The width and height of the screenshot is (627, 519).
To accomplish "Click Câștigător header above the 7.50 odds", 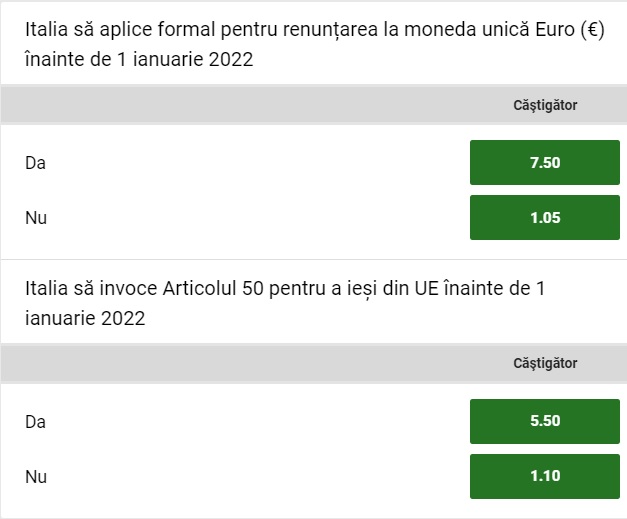I will (545, 104).
